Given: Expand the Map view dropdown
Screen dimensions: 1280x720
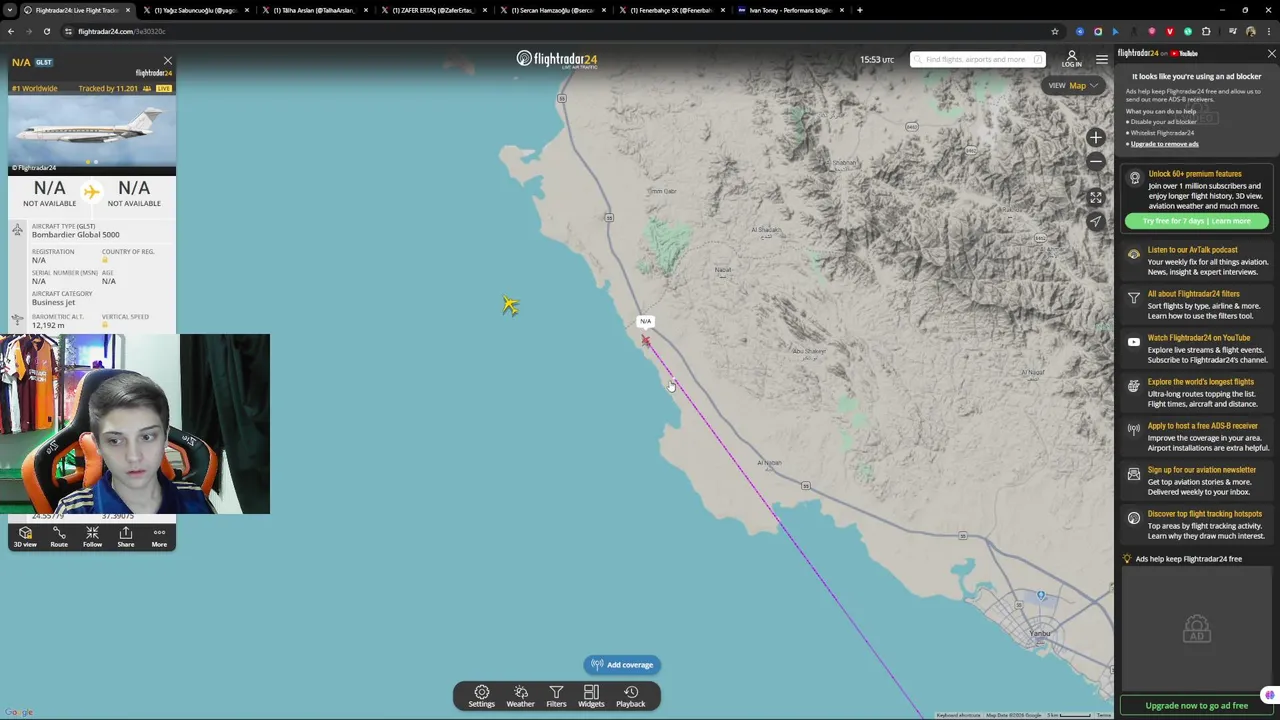Looking at the screenshot, I should tap(1073, 85).
